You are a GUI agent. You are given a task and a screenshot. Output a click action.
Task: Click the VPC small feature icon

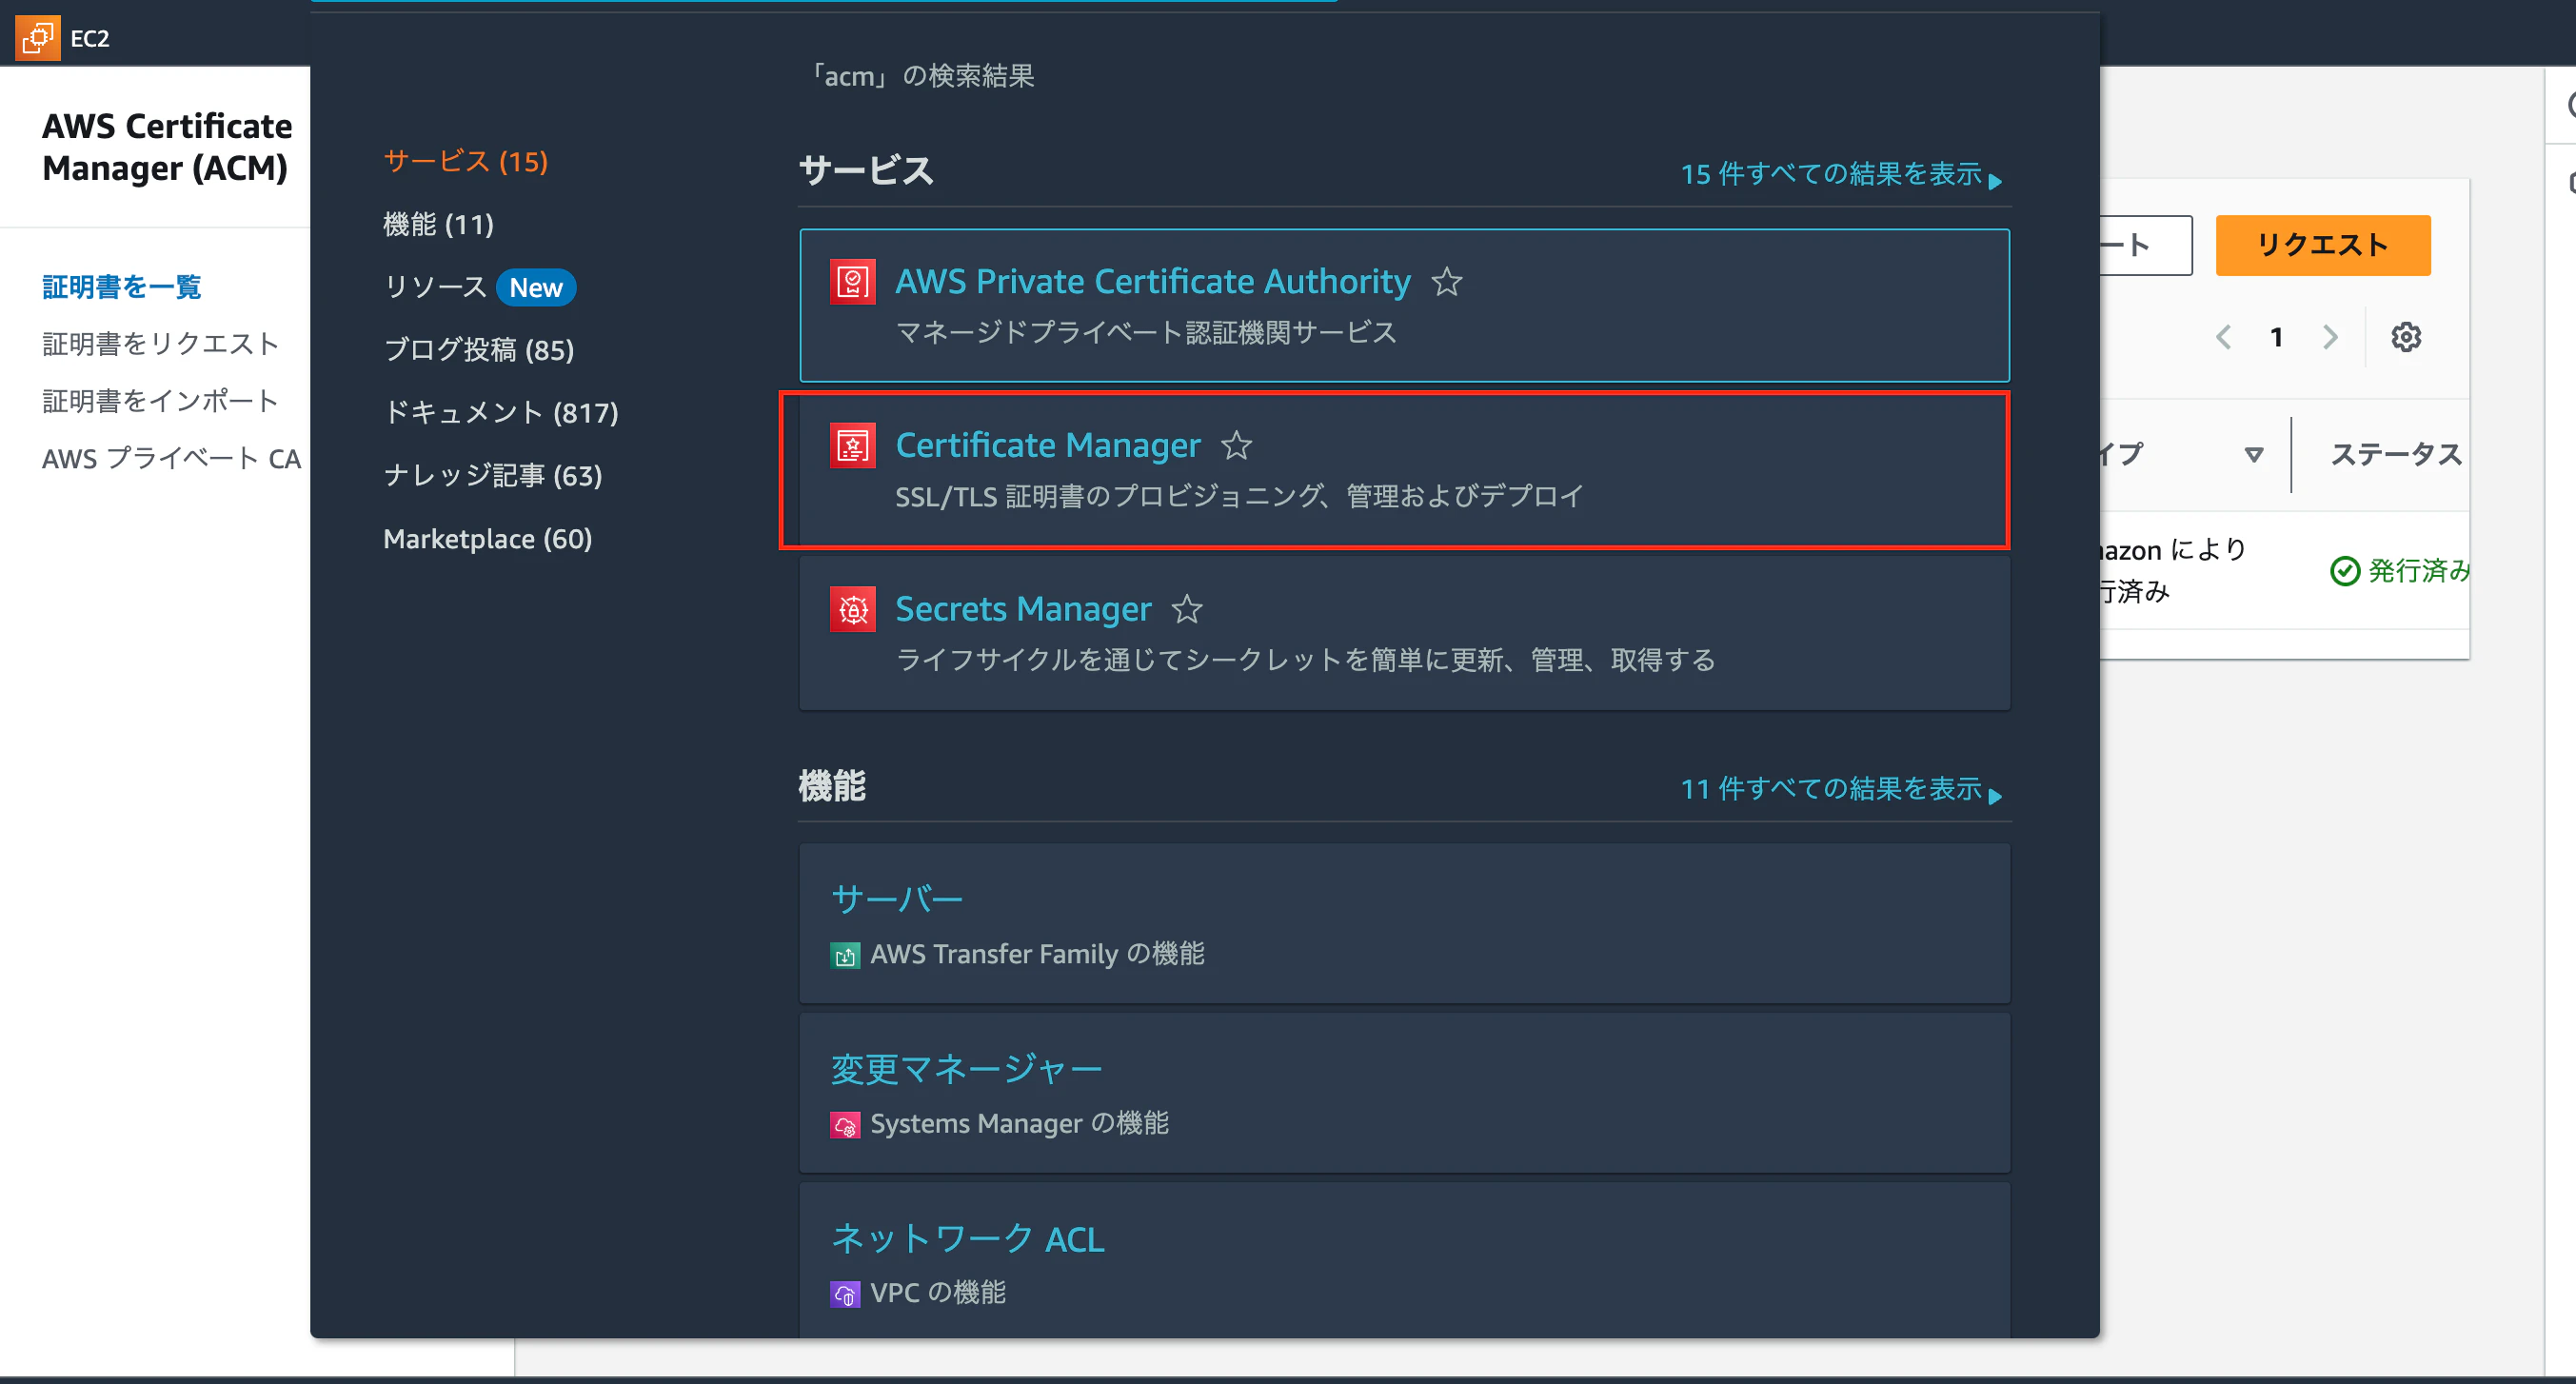[845, 1294]
